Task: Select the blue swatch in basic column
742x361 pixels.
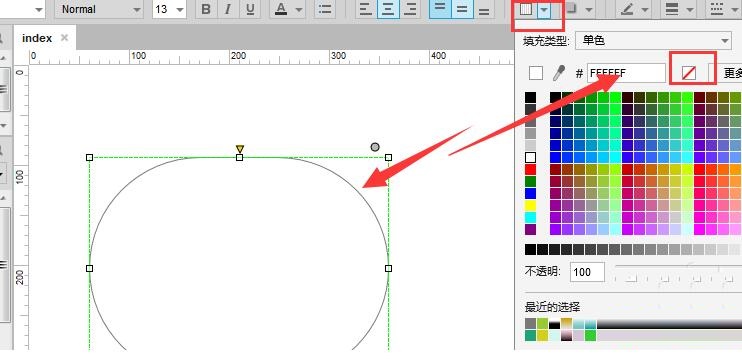Action: point(530,194)
